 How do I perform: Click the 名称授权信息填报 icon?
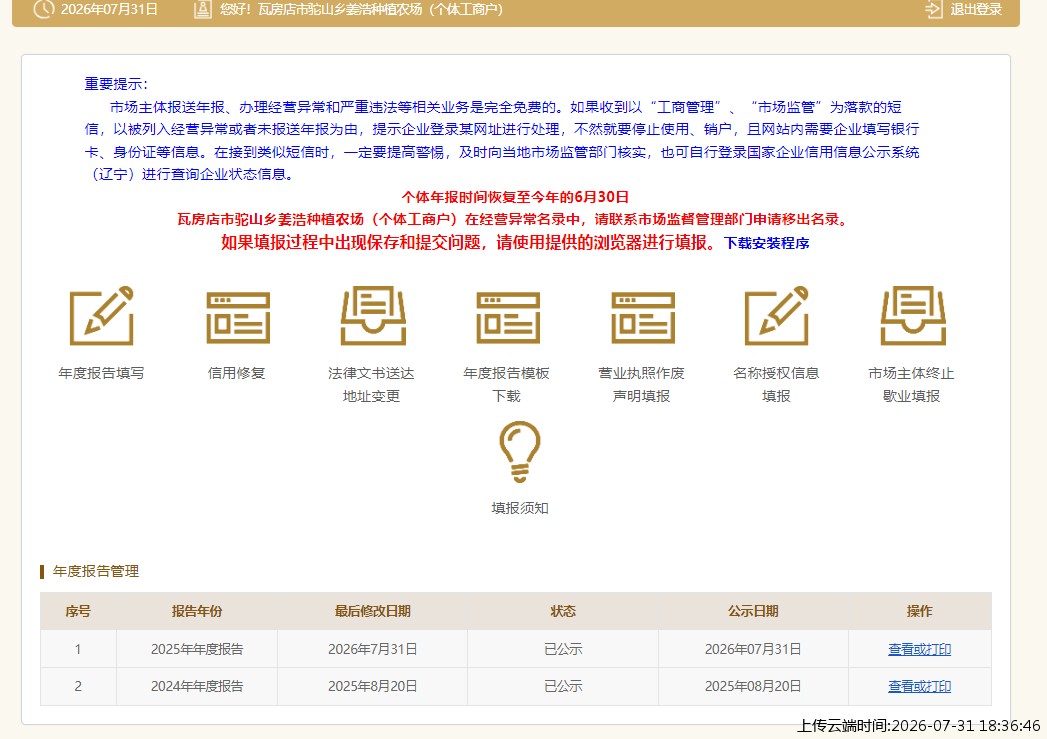pos(777,316)
